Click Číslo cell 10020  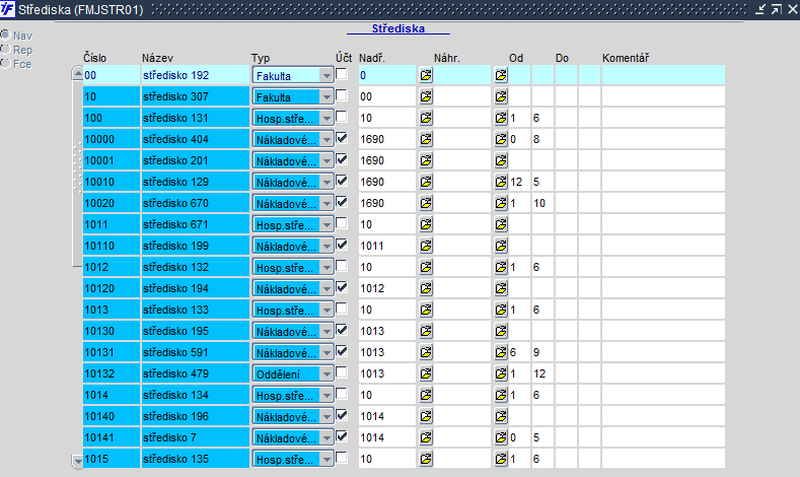point(111,204)
